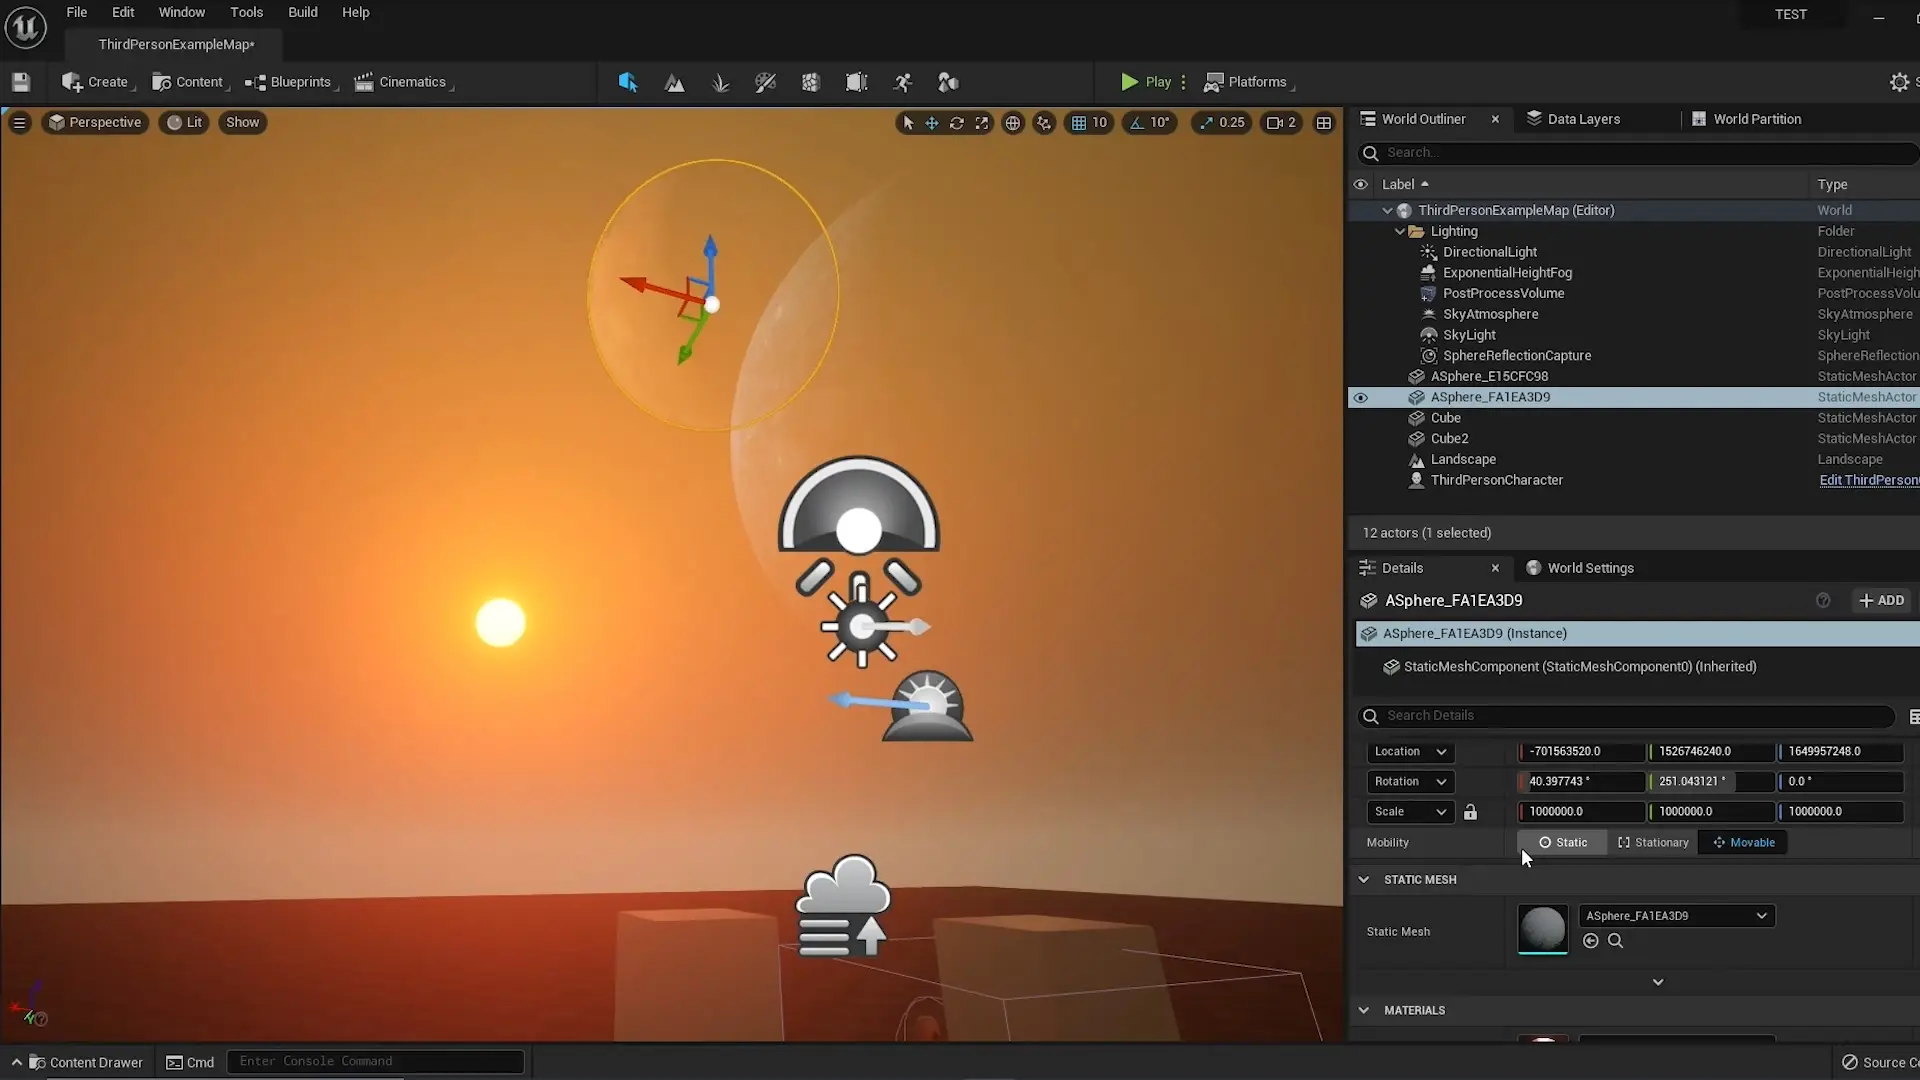Select the rotate transform tool in viewport
The image size is (1920, 1080).
click(x=957, y=123)
